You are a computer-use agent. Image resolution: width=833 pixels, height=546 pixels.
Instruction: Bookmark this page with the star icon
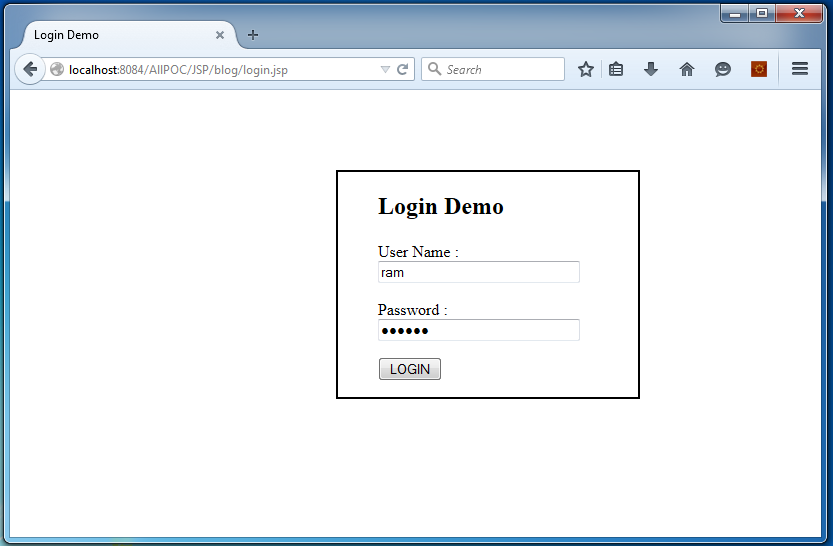[585, 69]
